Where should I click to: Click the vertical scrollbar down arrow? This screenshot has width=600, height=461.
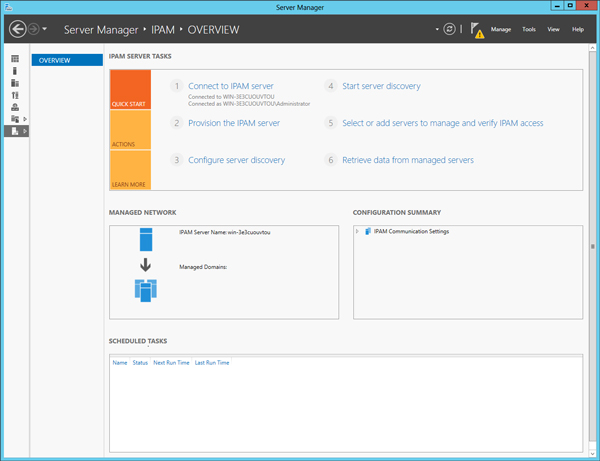point(592,454)
